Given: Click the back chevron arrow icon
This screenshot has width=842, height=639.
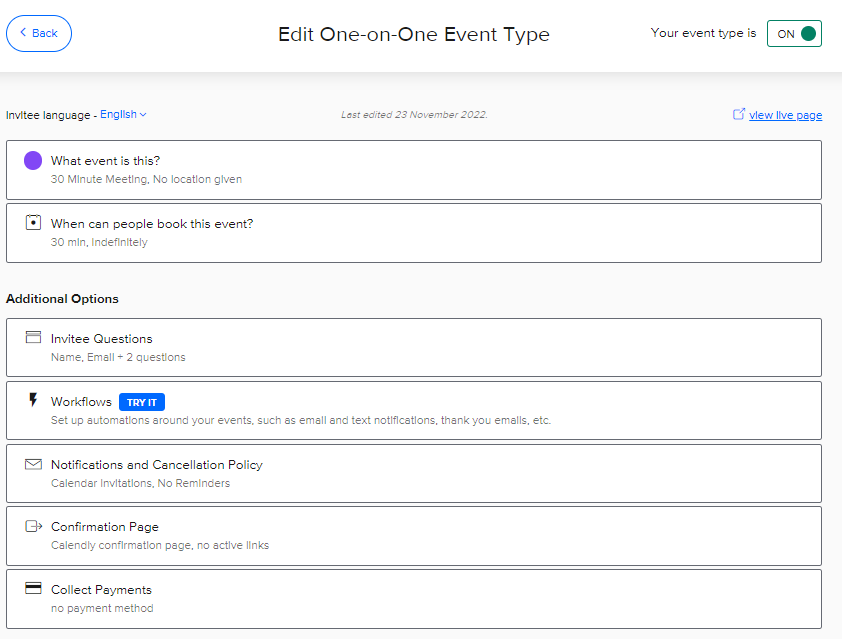Looking at the screenshot, I should click(x=23, y=33).
